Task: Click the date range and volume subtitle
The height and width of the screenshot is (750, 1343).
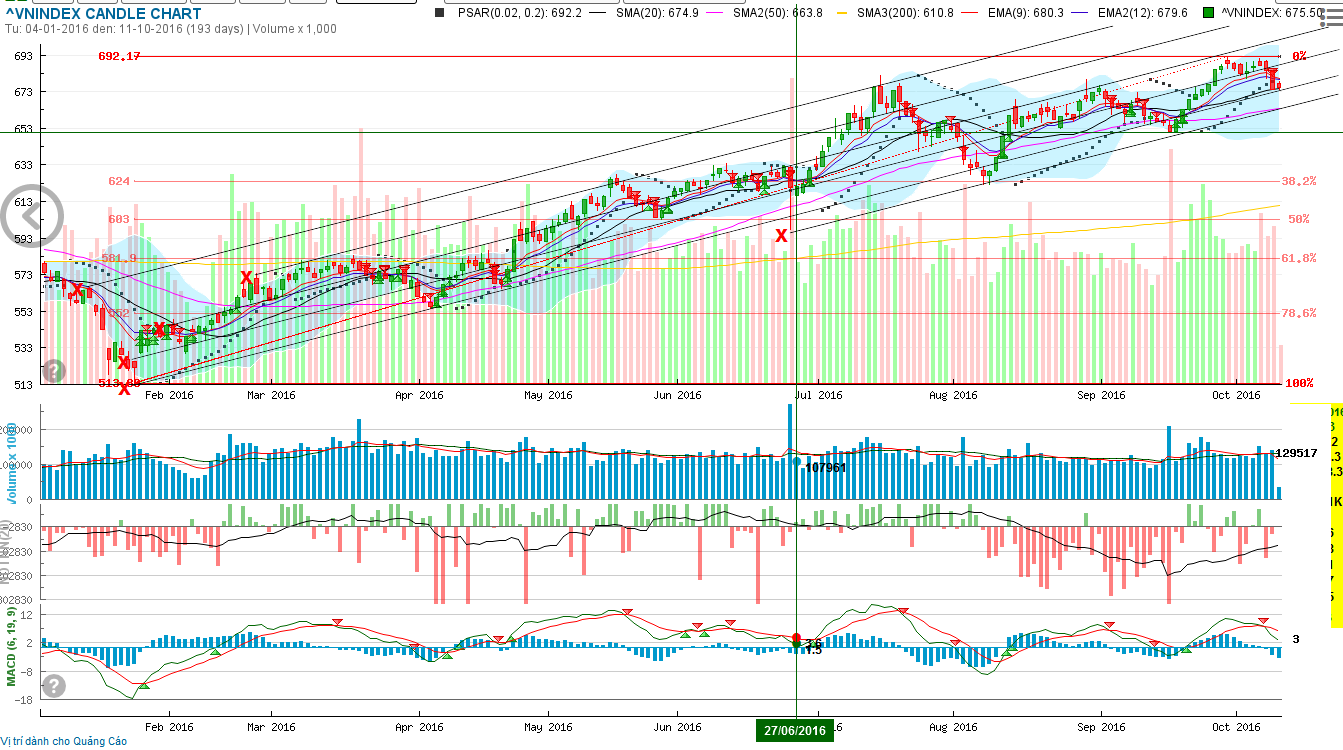Action: [x=171, y=29]
